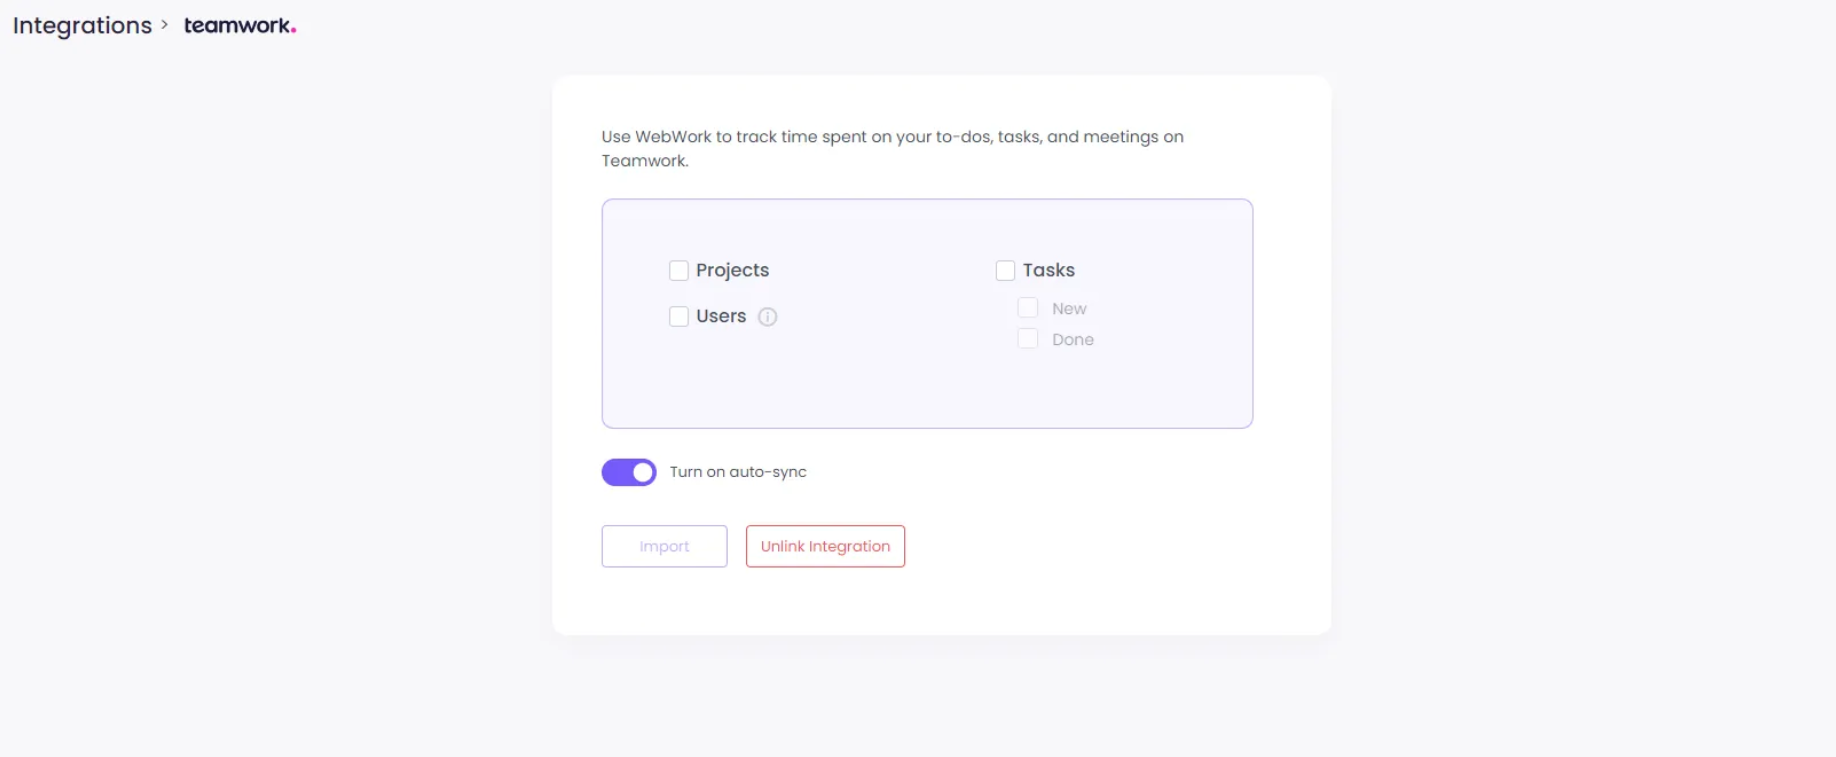This screenshot has height=757, width=1836.
Task: Click the "Turn on auto-sync" label
Action: 738,472
